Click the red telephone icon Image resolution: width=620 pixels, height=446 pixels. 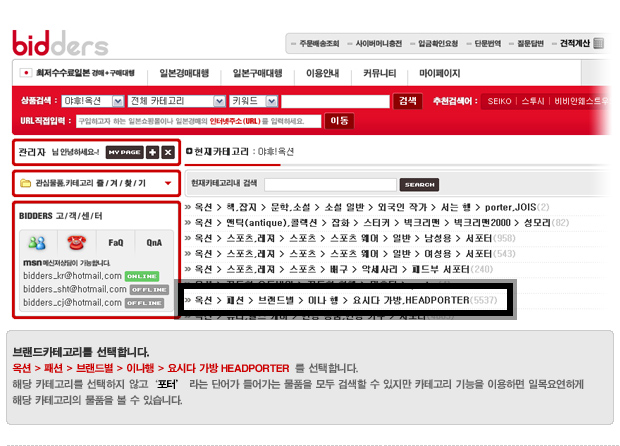(76, 242)
